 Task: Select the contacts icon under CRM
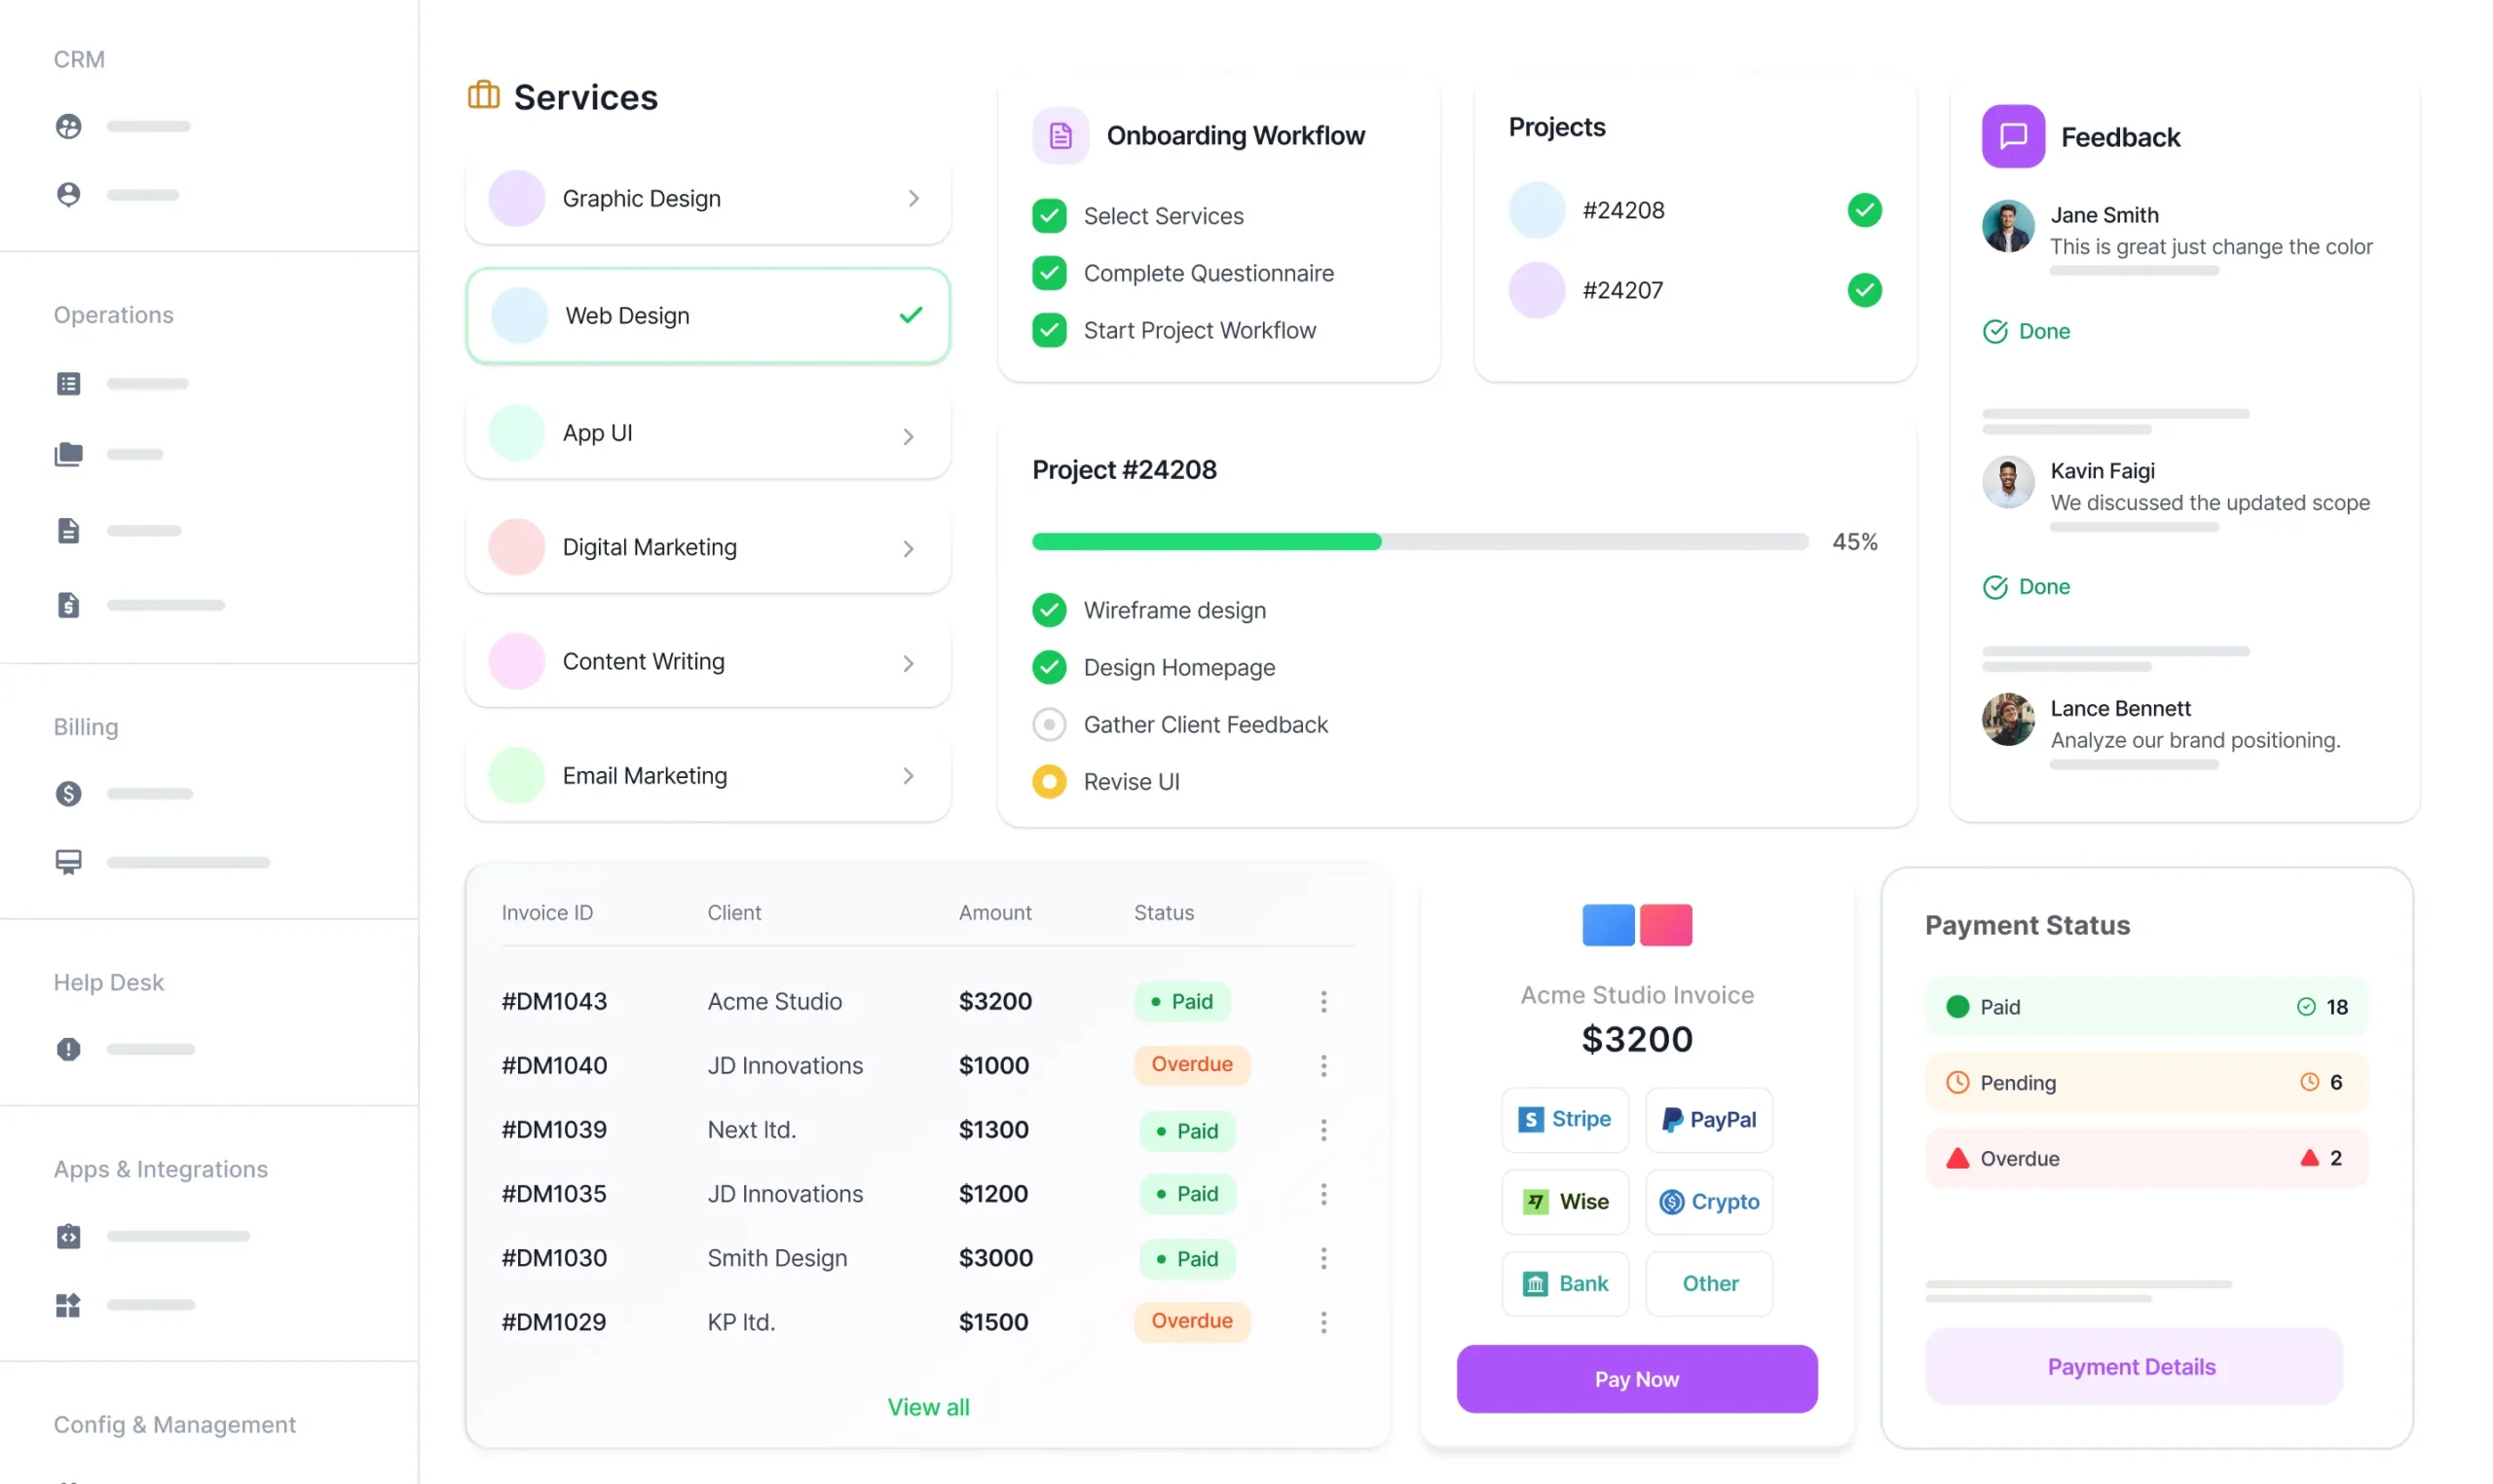pos(68,126)
